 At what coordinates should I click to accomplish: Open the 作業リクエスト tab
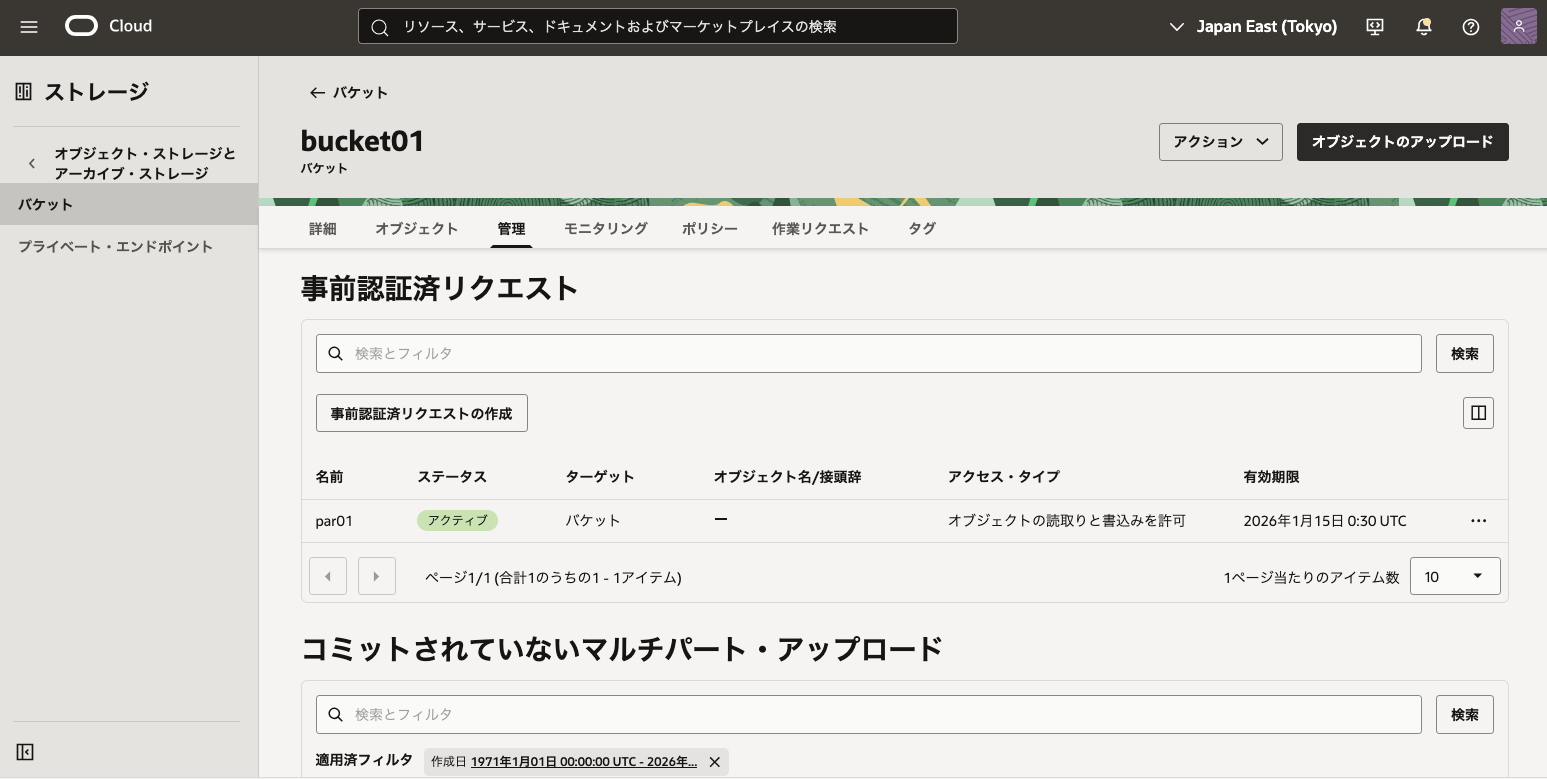point(821,228)
